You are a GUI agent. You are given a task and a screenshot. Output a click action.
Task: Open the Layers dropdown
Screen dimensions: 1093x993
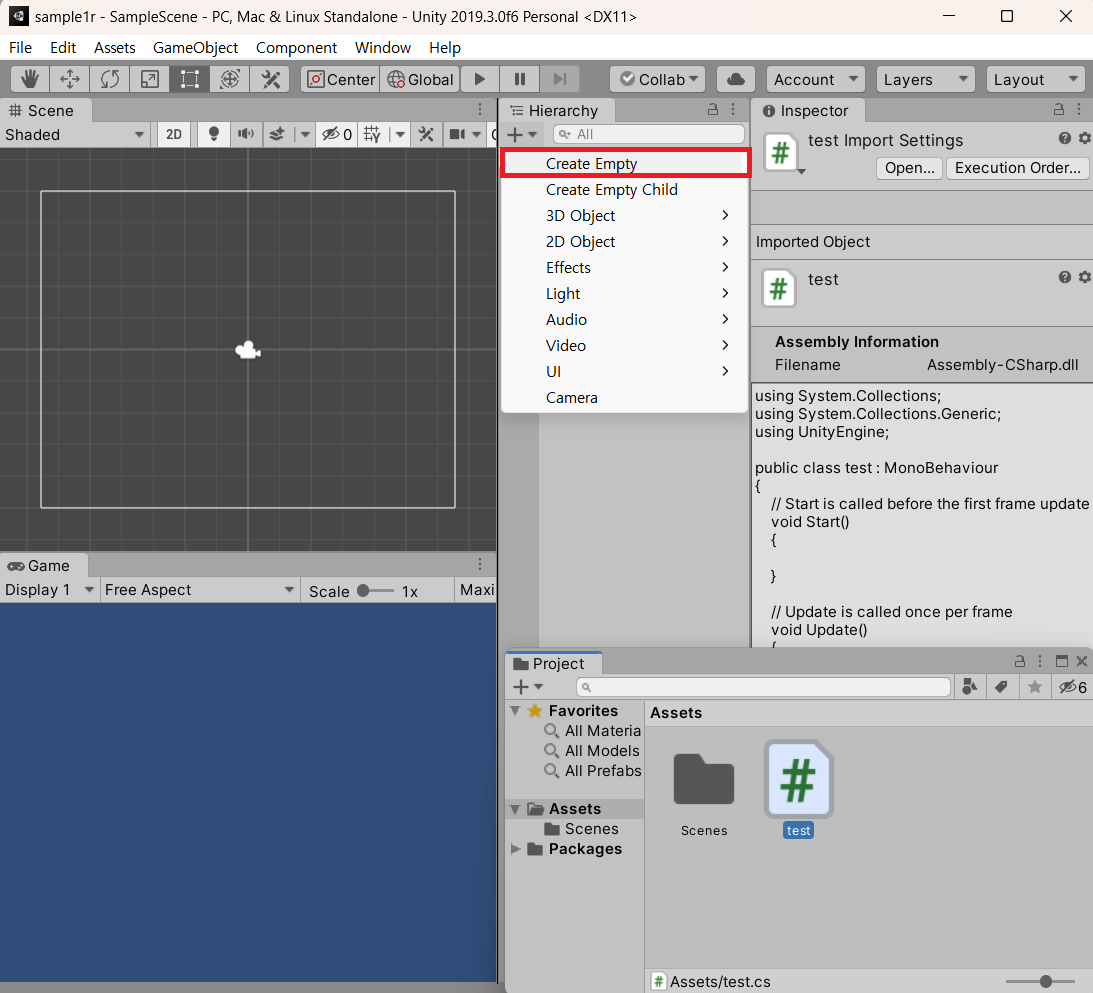(x=925, y=79)
